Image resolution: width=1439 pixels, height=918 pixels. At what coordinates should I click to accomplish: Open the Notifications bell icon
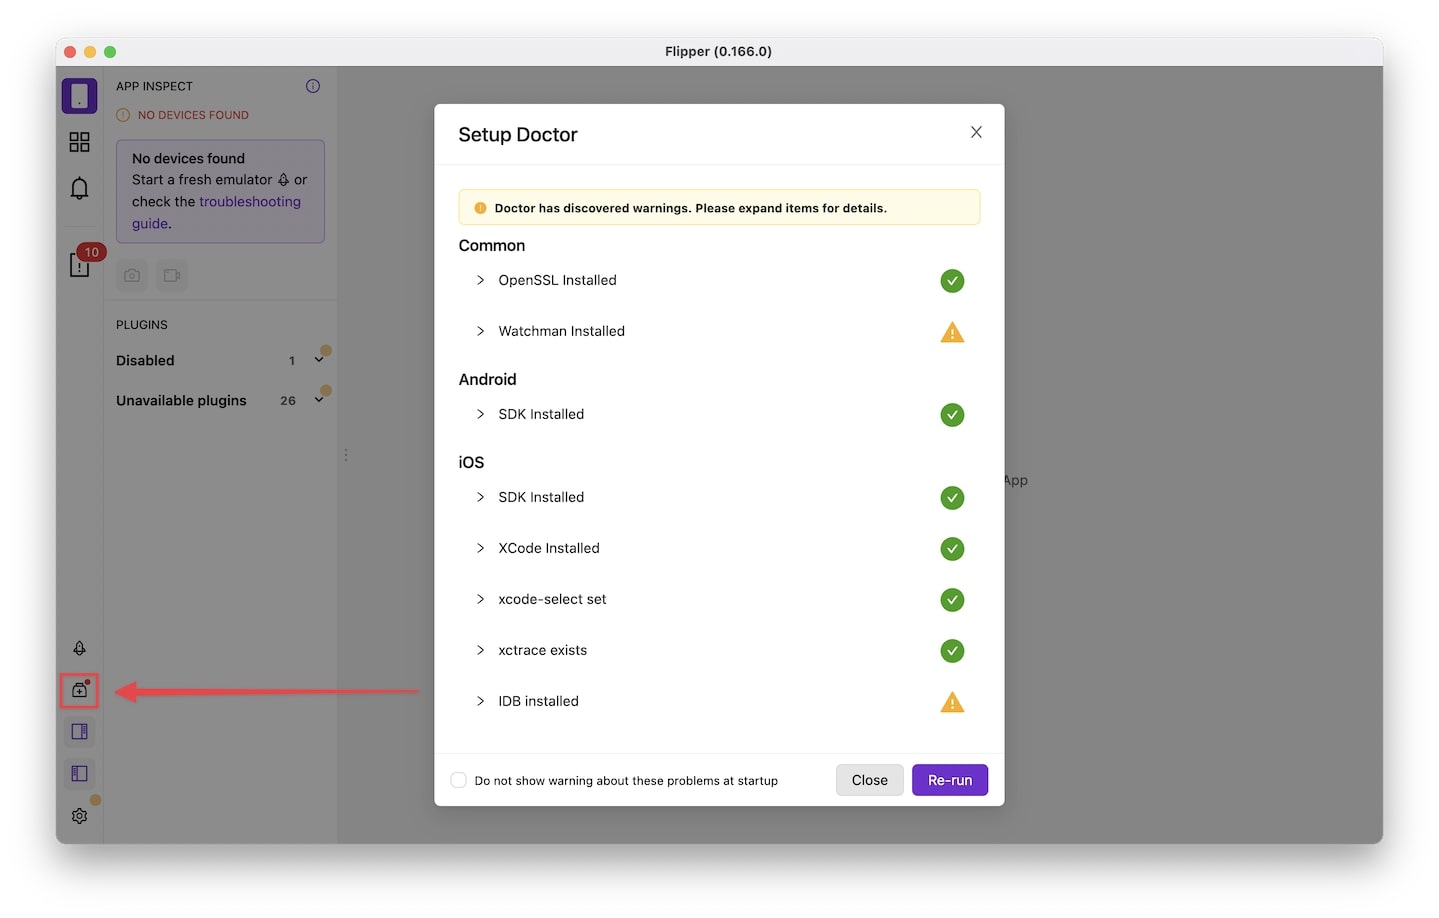coord(79,188)
